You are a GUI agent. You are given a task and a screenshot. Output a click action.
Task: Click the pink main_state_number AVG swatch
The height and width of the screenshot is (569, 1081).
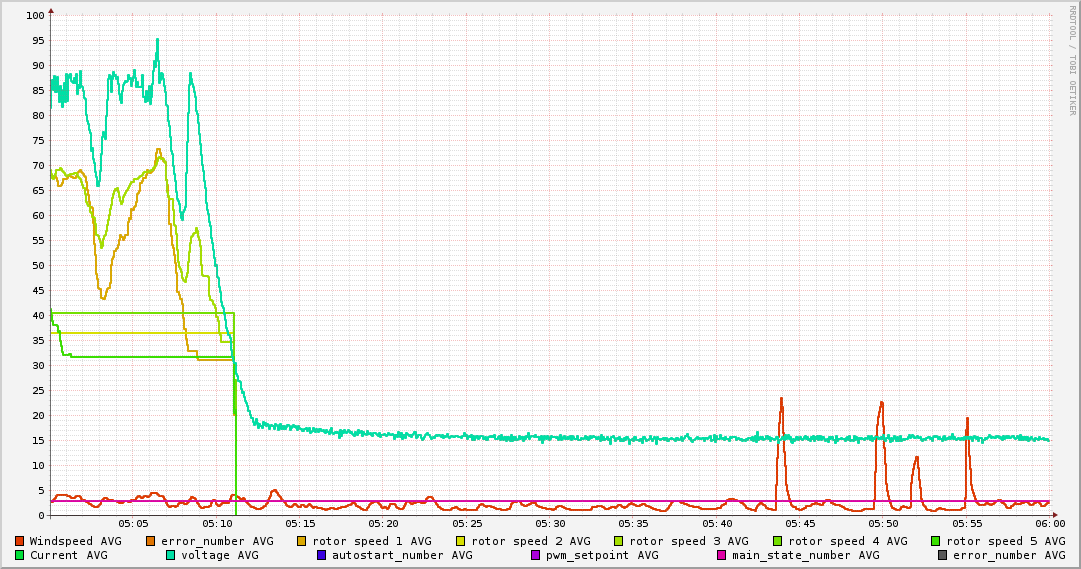722,555
